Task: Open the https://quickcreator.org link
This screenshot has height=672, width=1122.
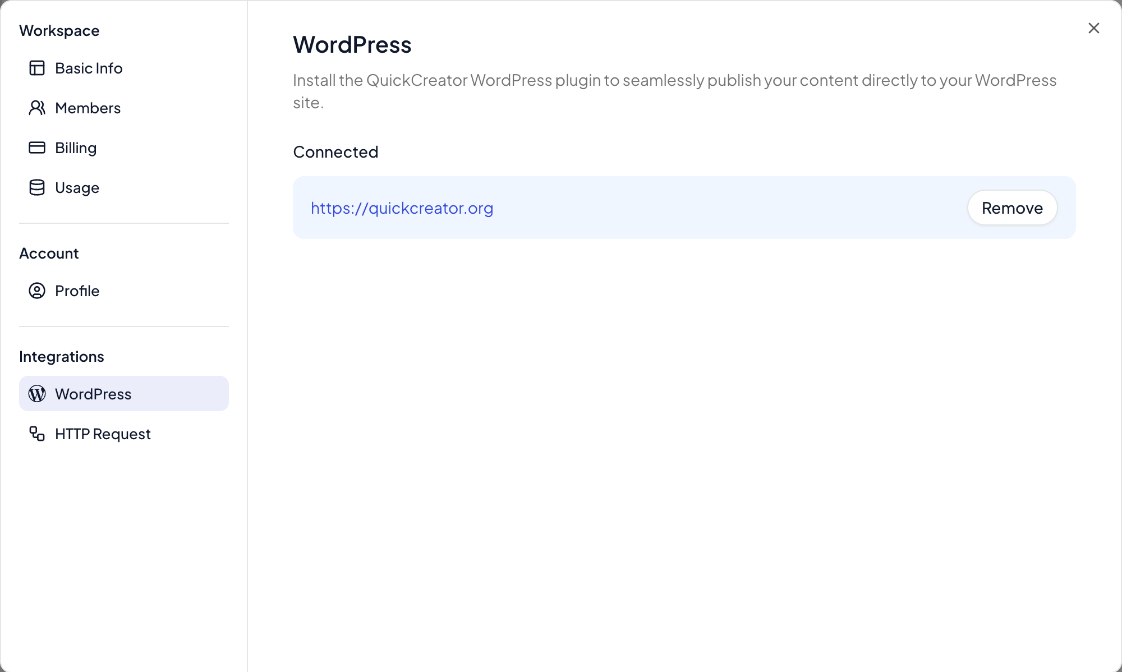Action: (402, 208)
